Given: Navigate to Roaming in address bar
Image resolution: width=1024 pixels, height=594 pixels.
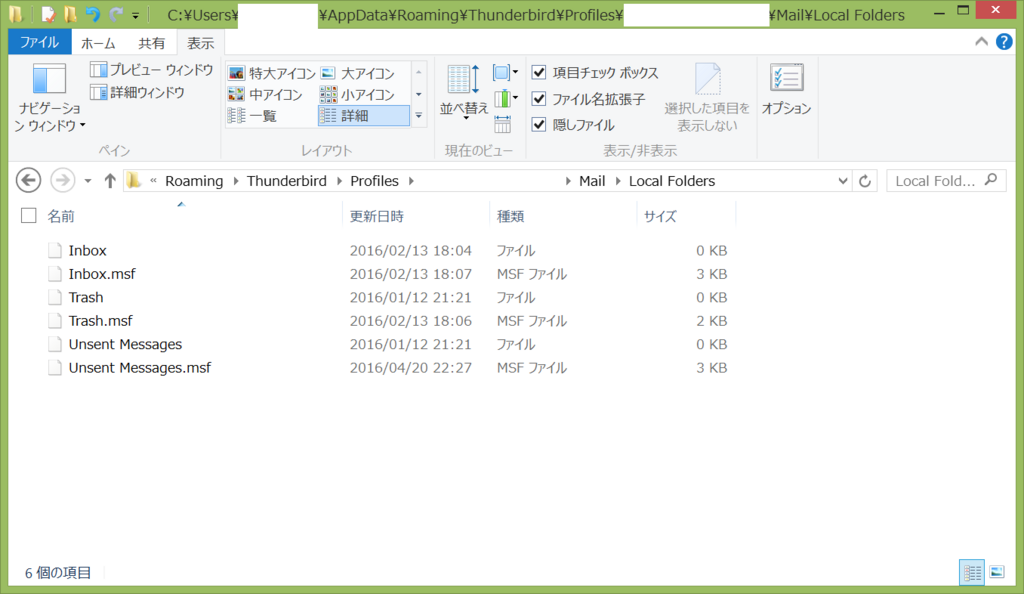Looking at the screenshot, I should 194,181.
